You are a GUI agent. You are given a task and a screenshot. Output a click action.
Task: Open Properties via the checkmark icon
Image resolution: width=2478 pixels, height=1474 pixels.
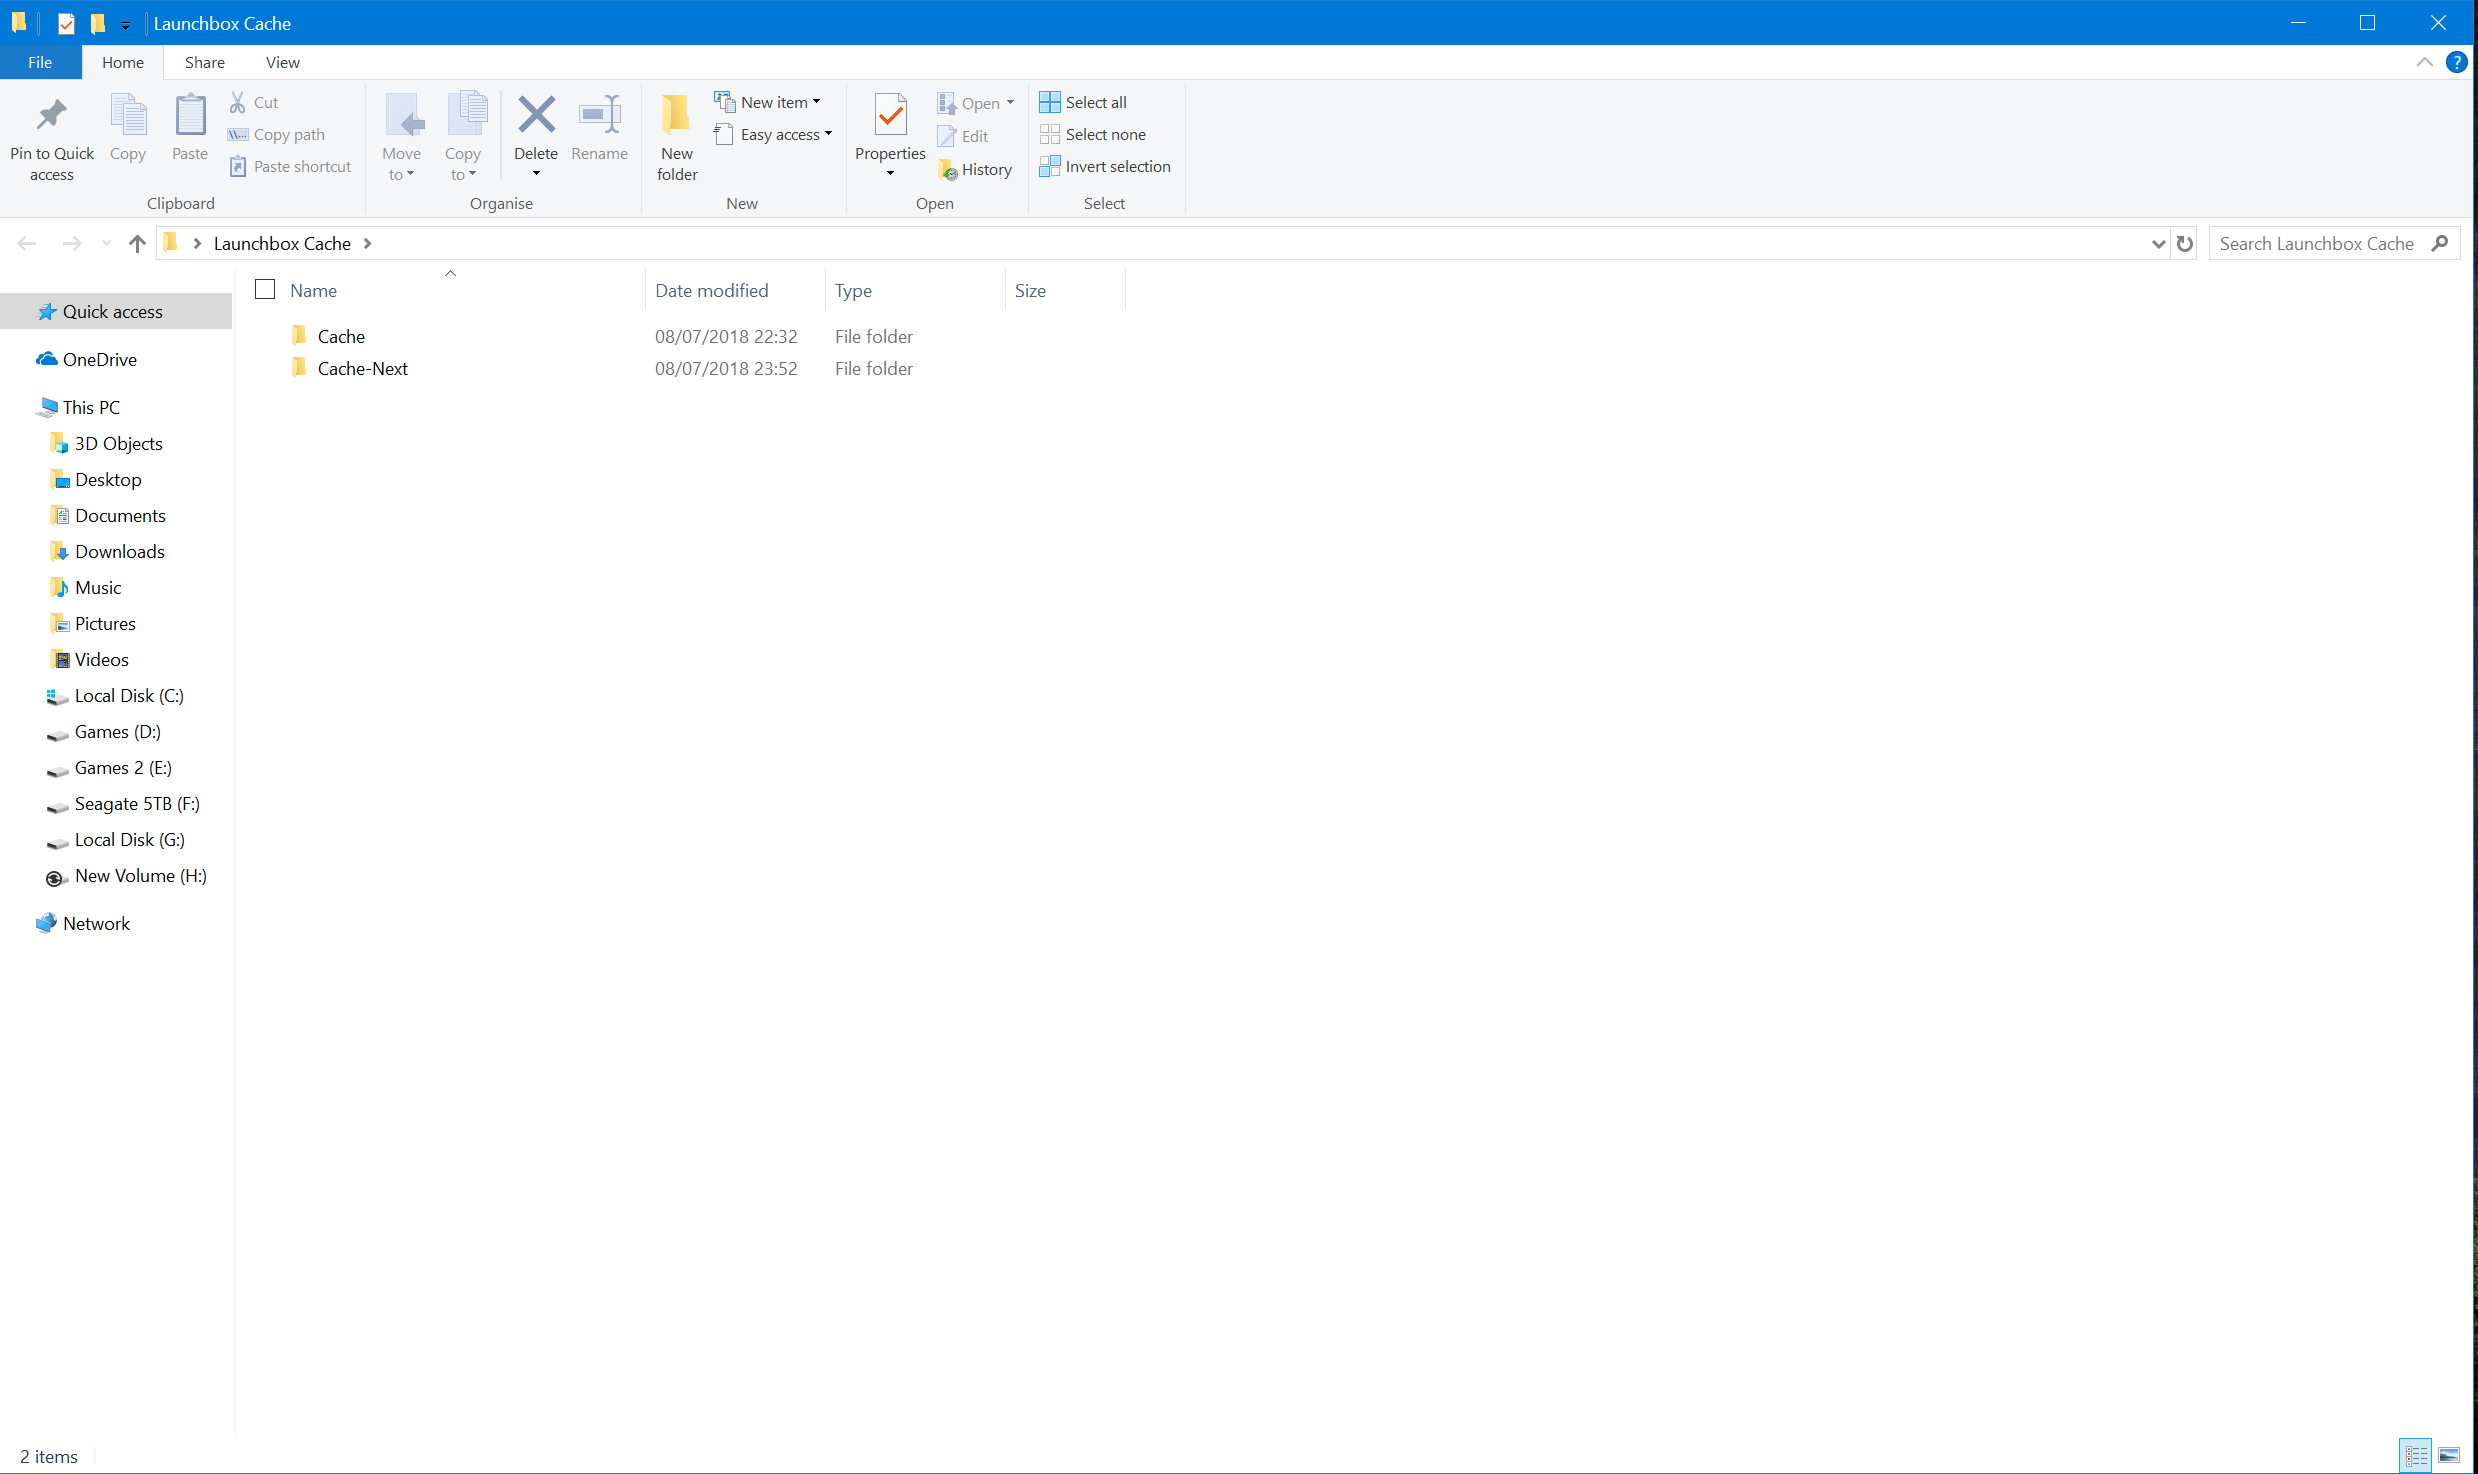pos(889,116)
